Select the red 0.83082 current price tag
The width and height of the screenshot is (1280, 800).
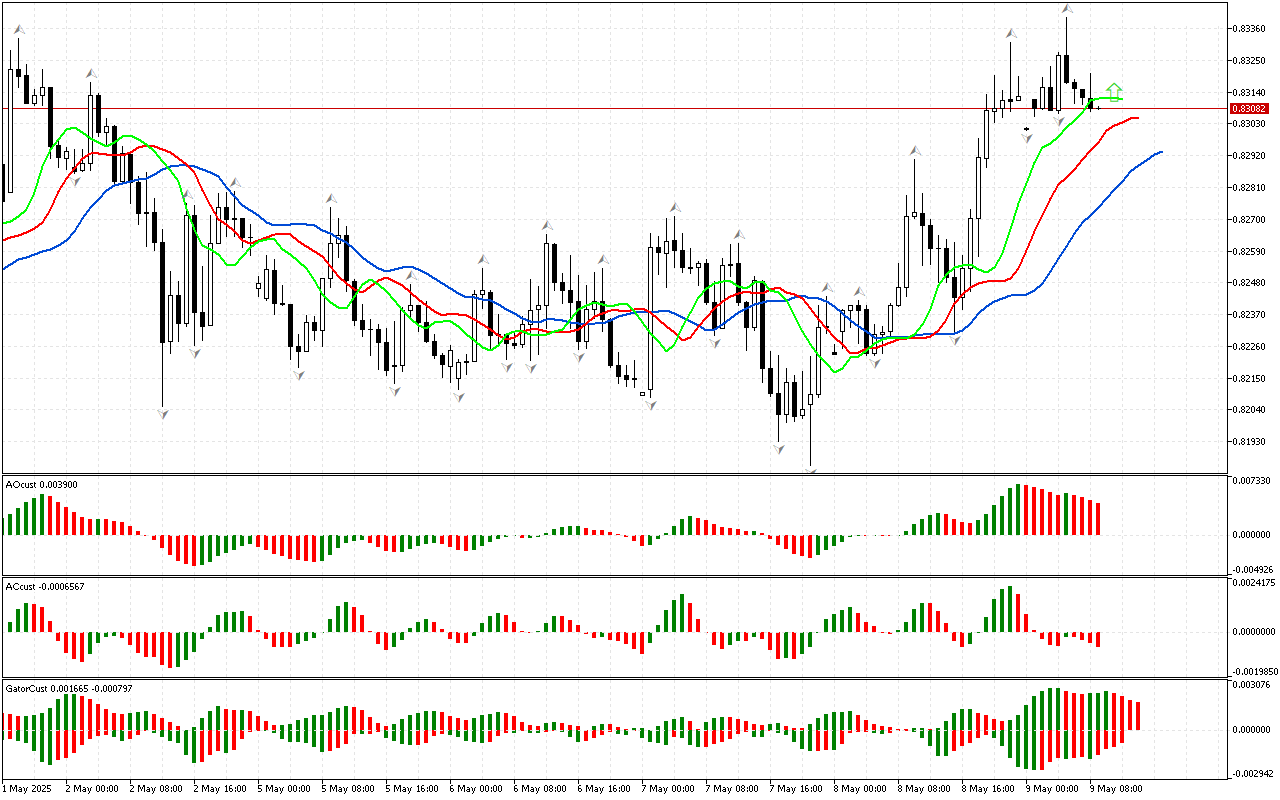point(1249,108)
